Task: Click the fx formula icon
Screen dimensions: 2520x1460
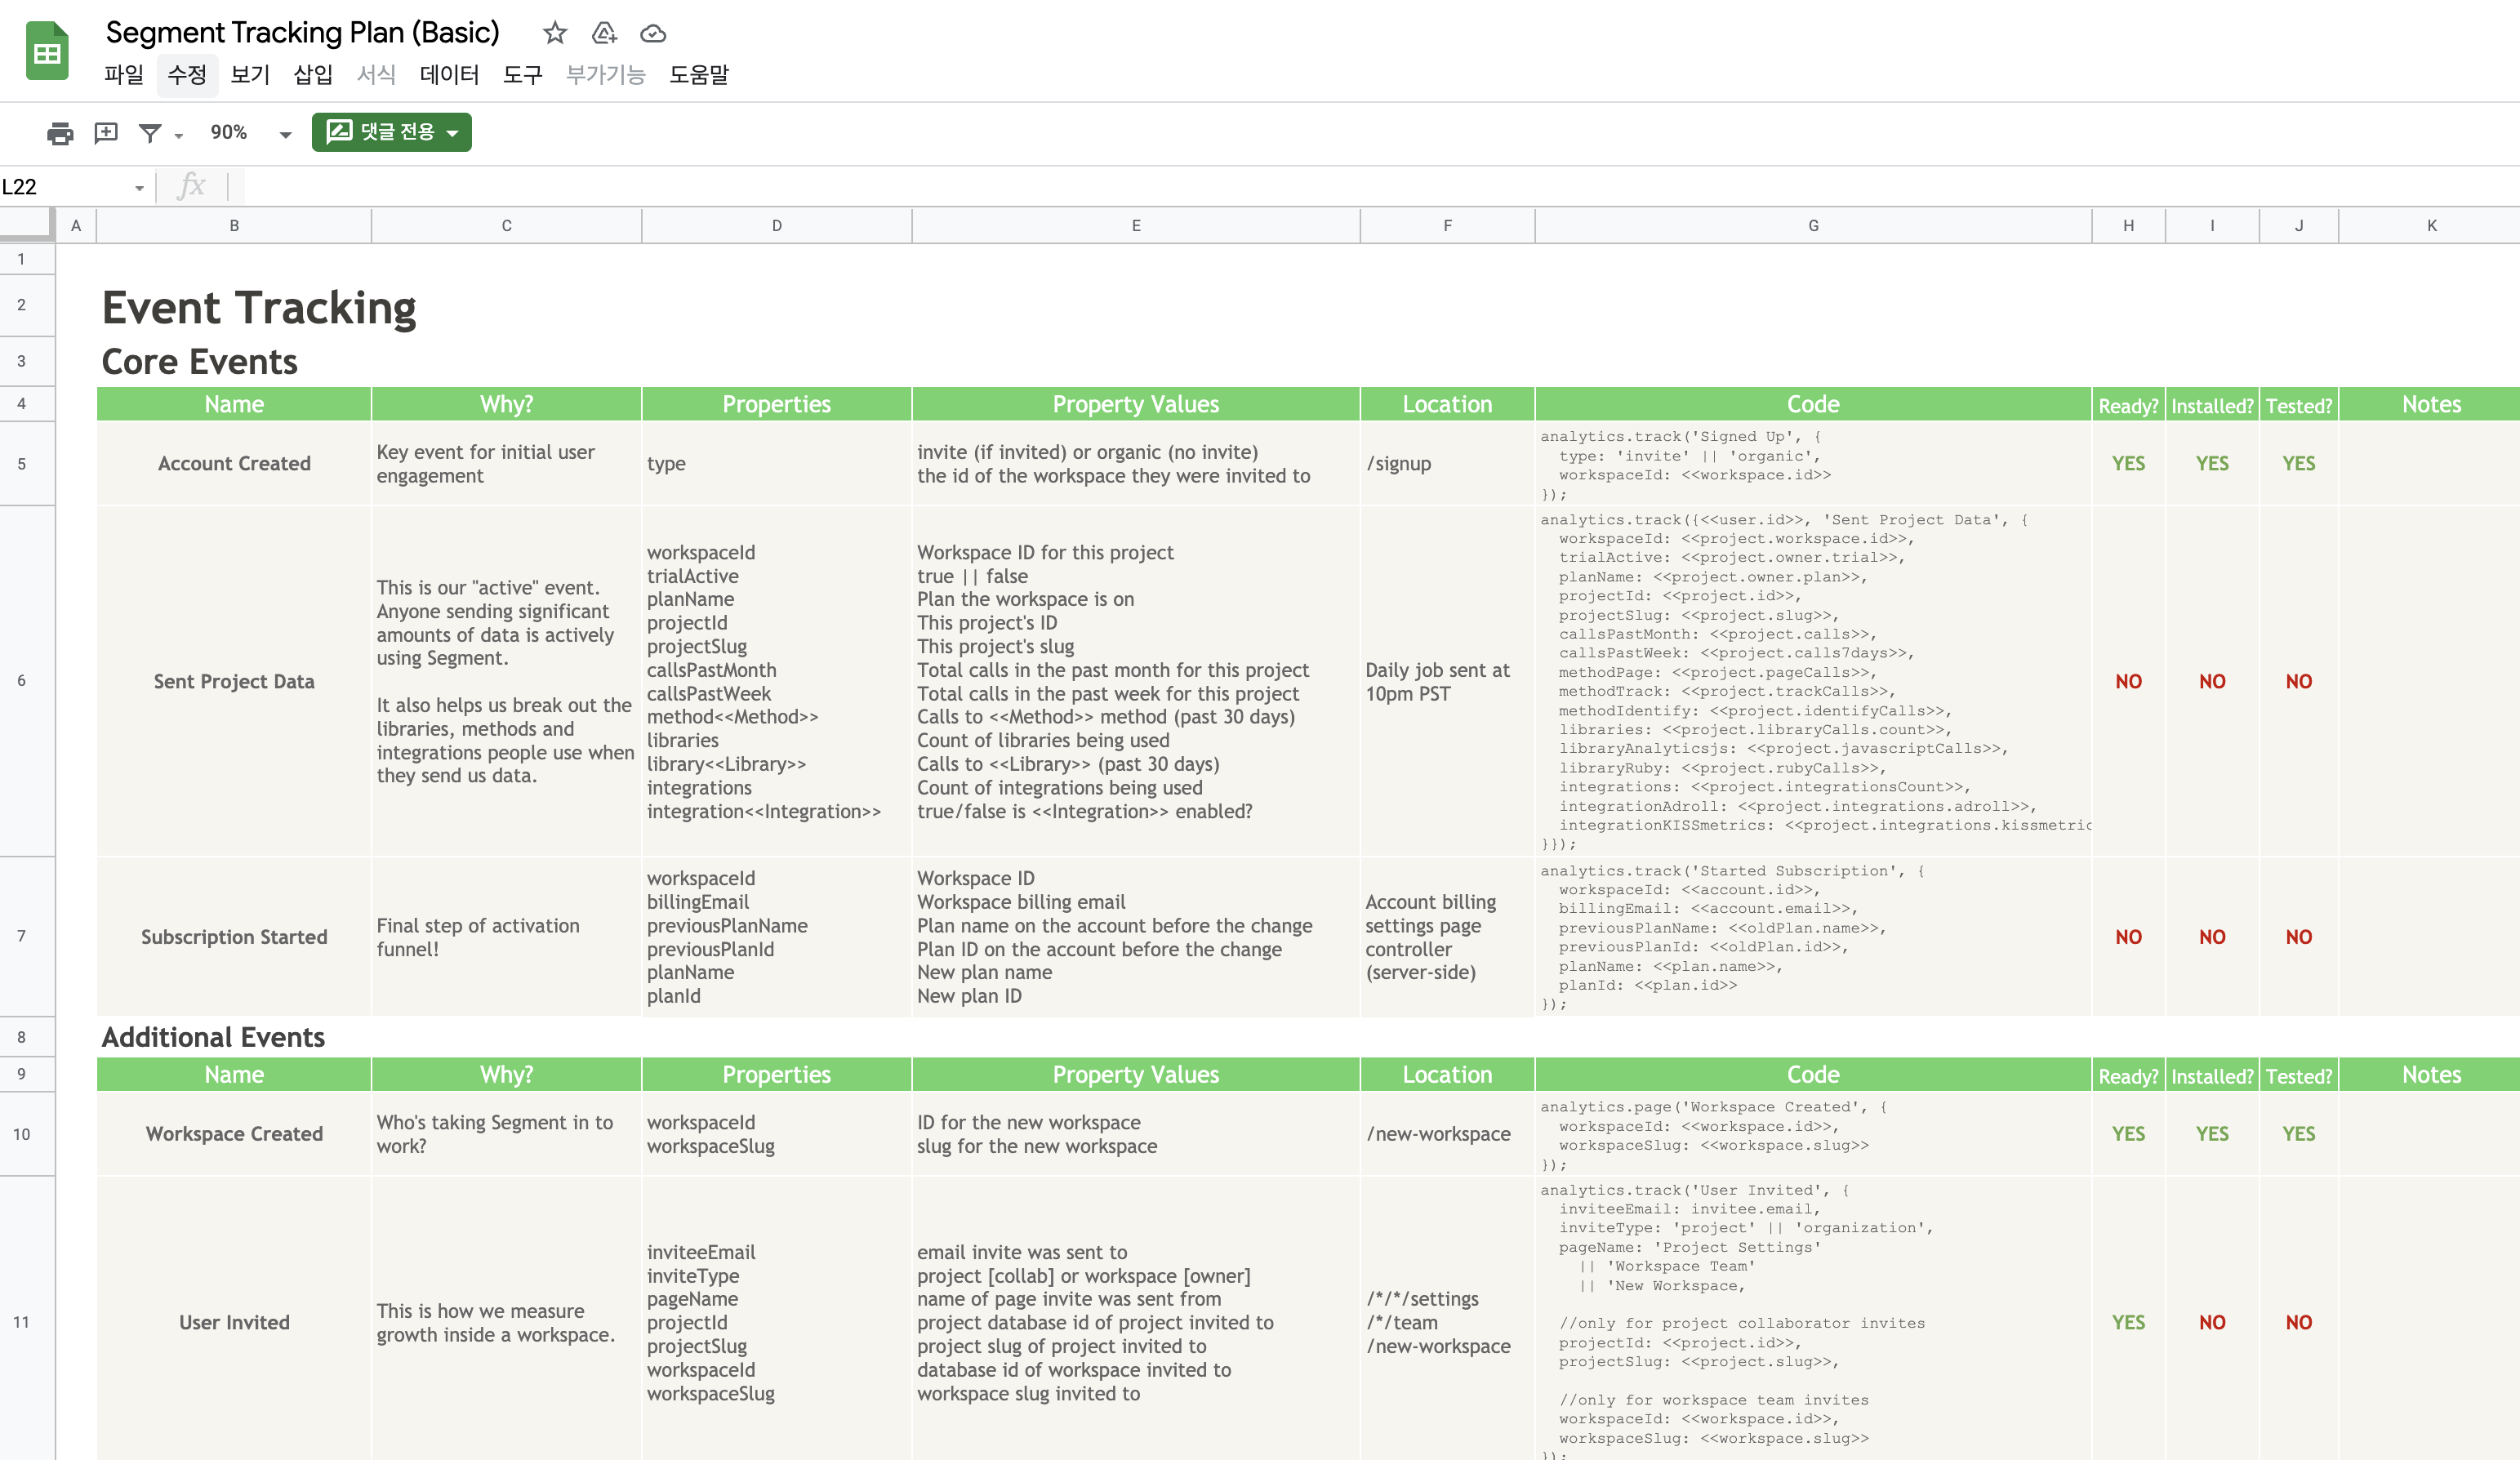Action: pos(190,186)
